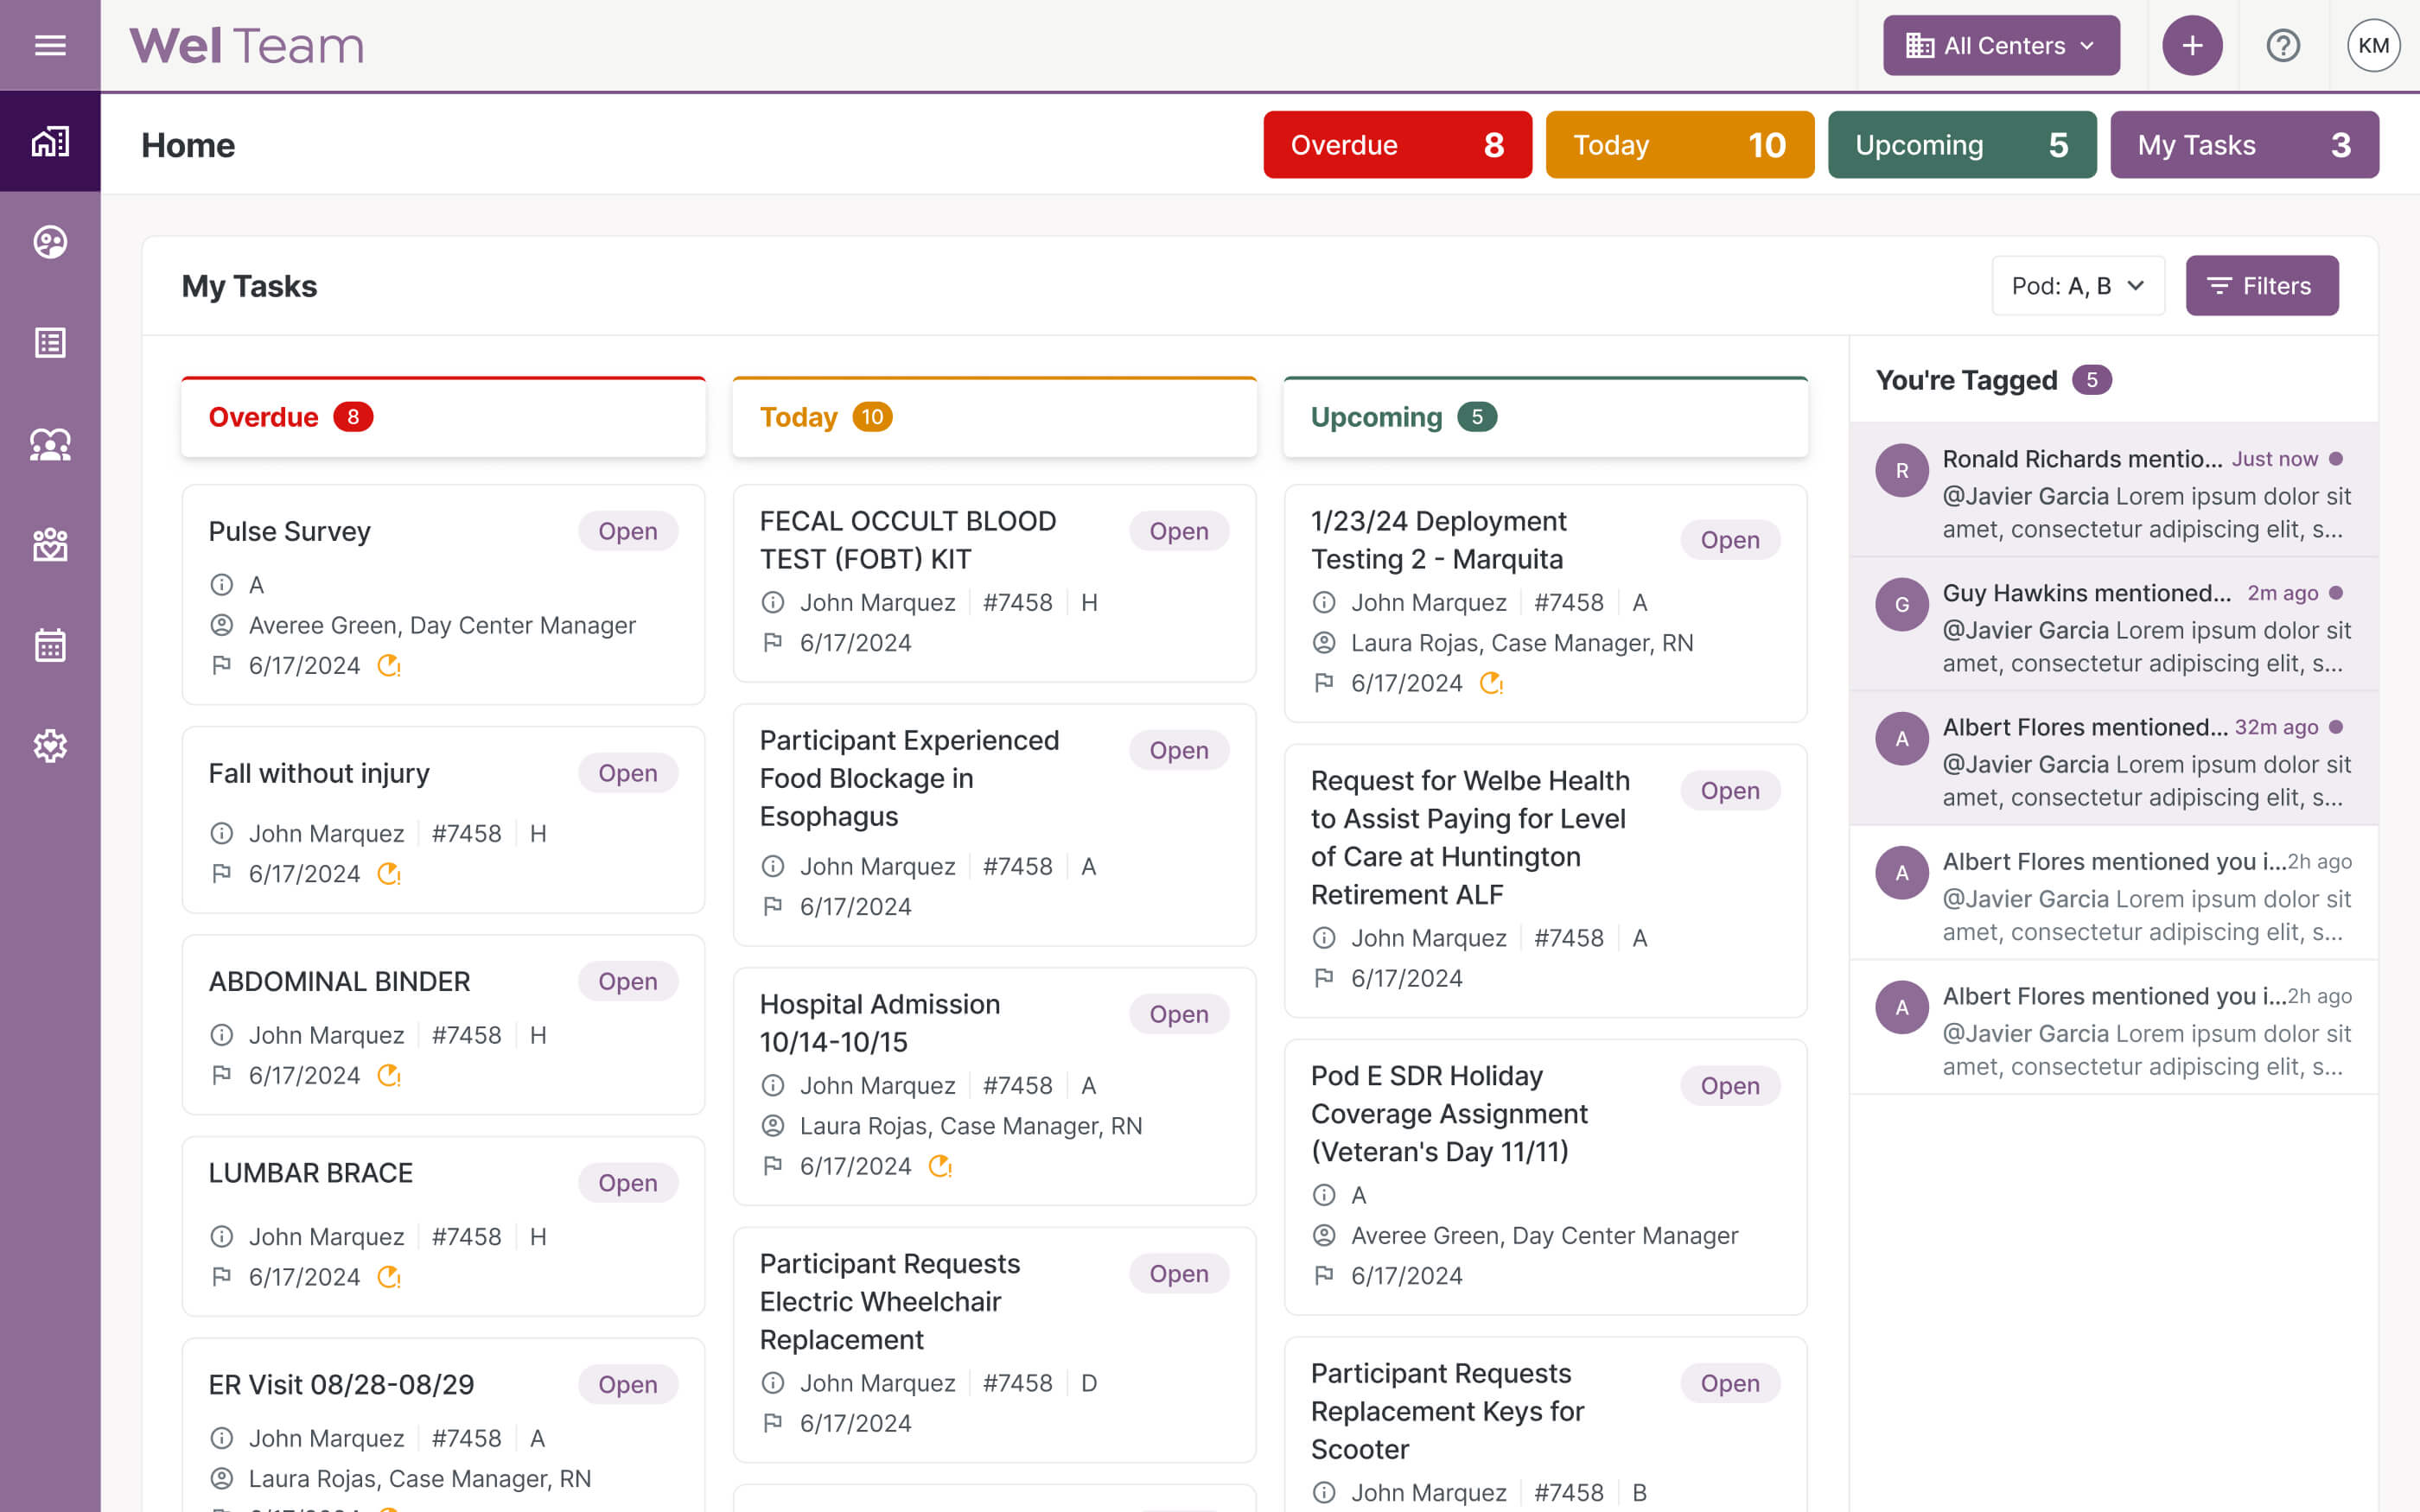Open the Home dashboard sidebar icon
The height and width of the screenshot is (1512, 2420).
coord(50,141)
